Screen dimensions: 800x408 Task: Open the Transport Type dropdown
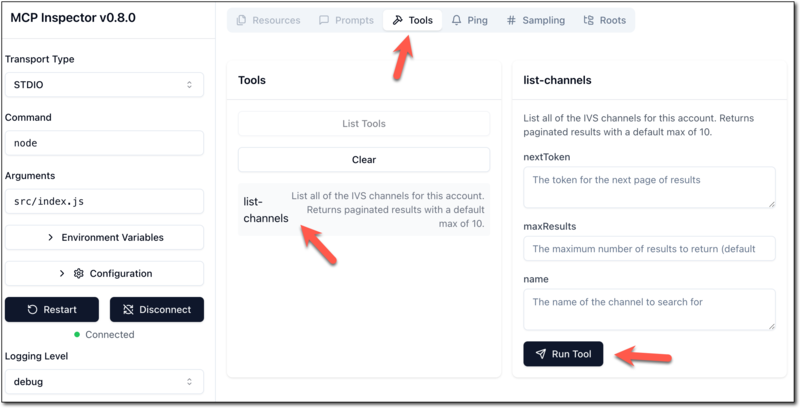(x=104, y=84)
